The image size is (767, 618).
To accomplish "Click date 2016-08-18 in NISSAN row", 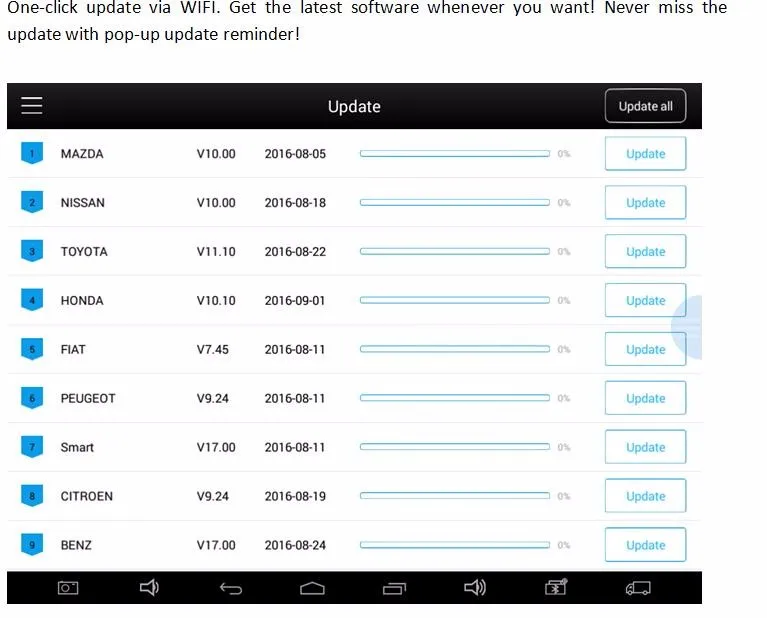I will pyautogui.click(x=295, y=203).
